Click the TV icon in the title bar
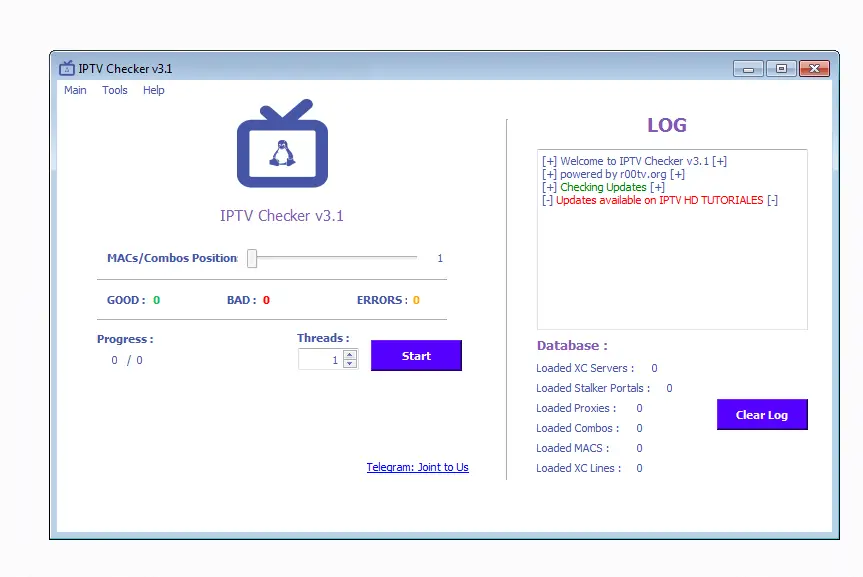The width and height of the screenshot is (863, 577). pyautogui.click(x=67, y=68)
